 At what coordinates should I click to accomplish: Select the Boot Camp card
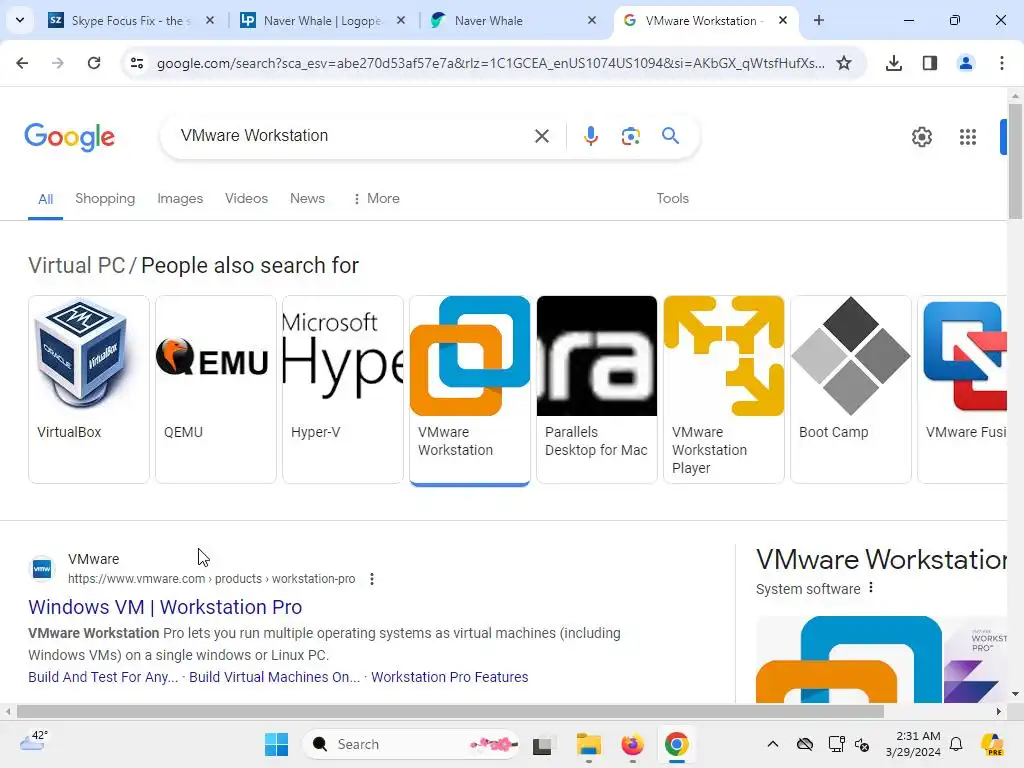850,389
